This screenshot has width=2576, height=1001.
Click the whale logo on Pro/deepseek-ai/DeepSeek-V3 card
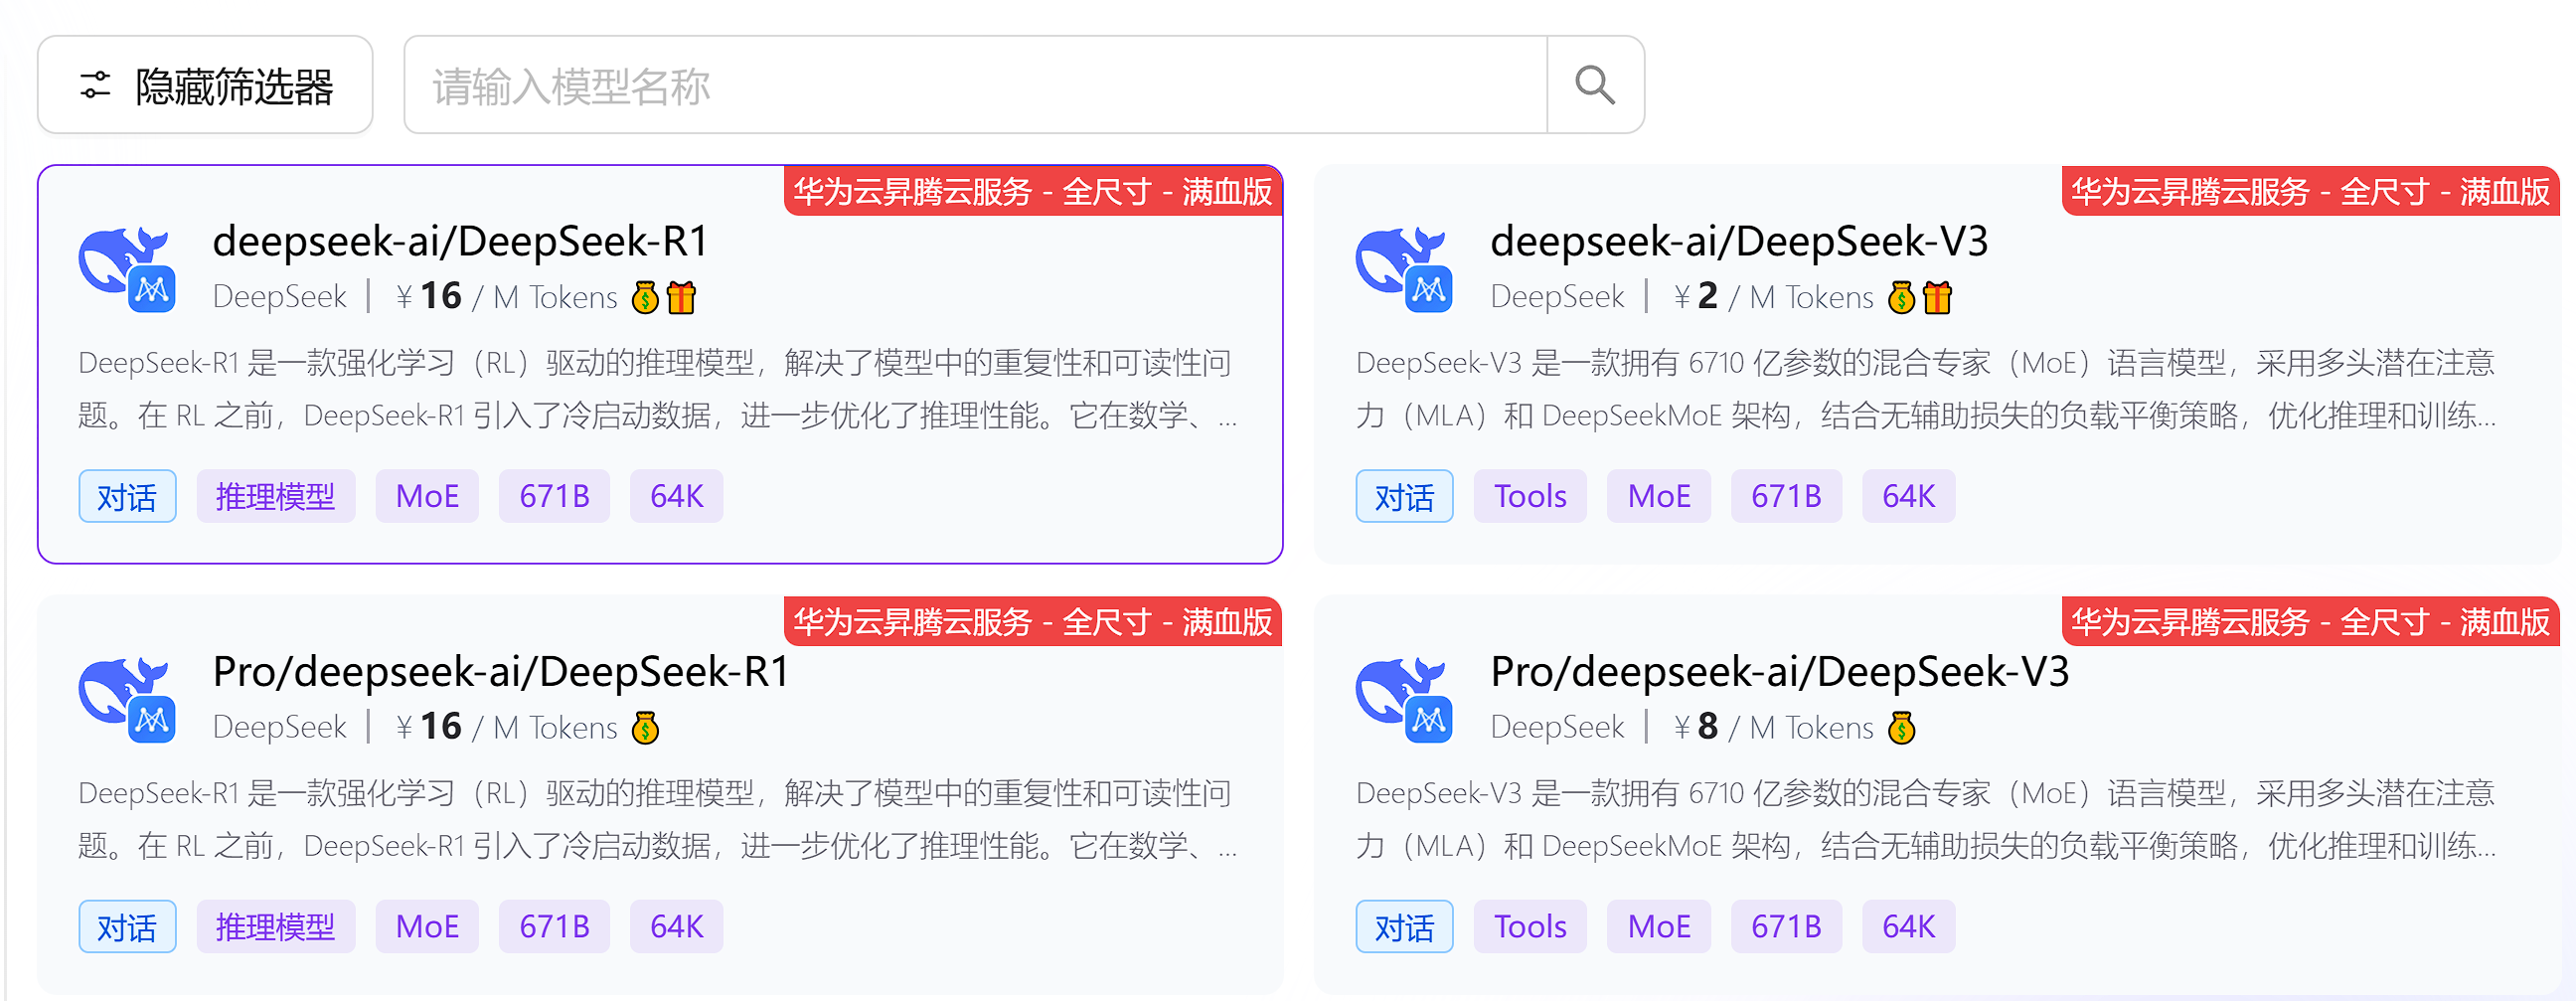[x=1404, y=700]
